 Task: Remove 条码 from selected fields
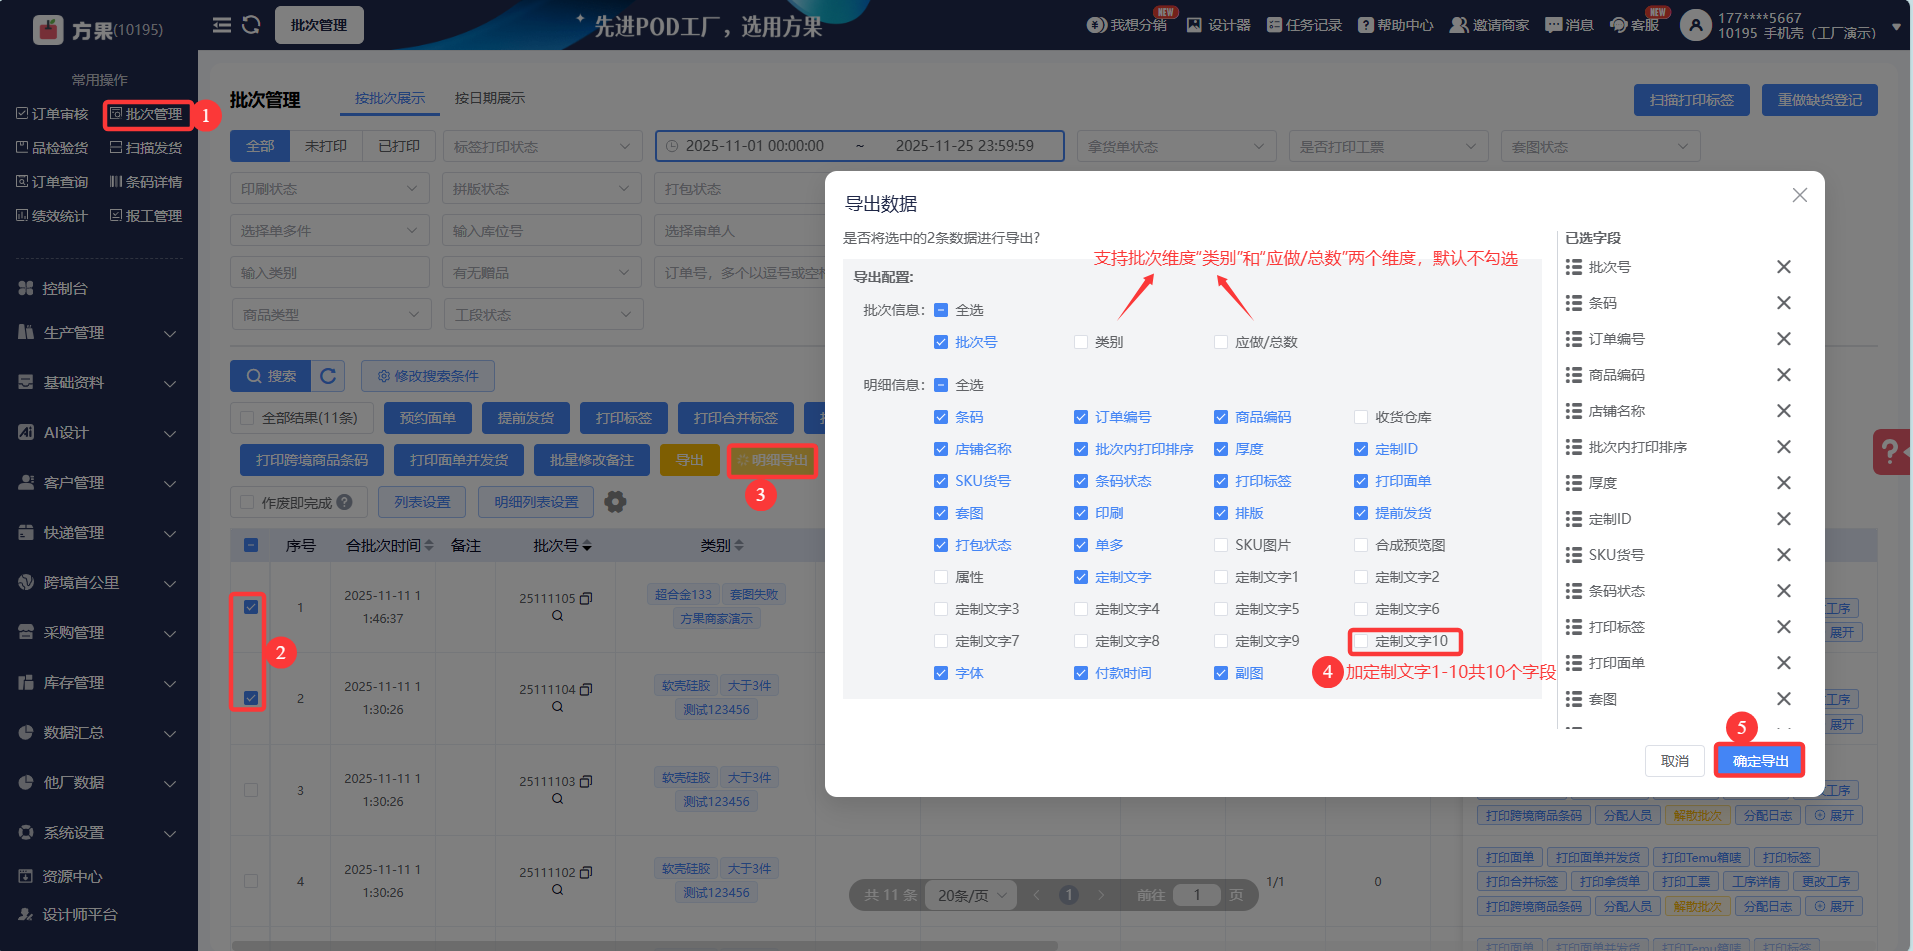click(1783, 303)
